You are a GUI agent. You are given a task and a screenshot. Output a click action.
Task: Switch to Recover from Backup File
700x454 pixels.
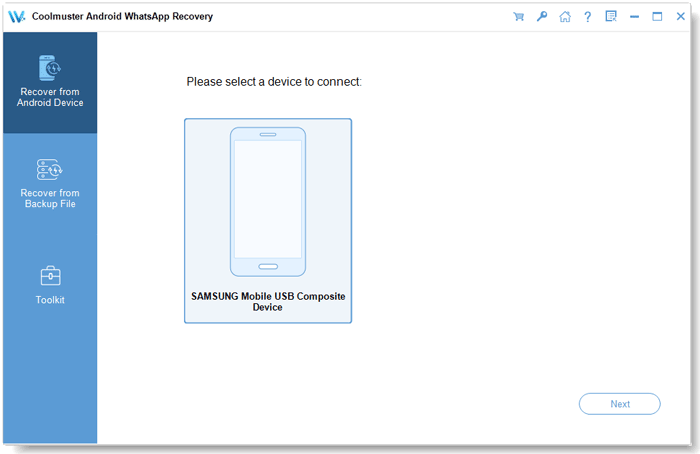pos(50,183)
